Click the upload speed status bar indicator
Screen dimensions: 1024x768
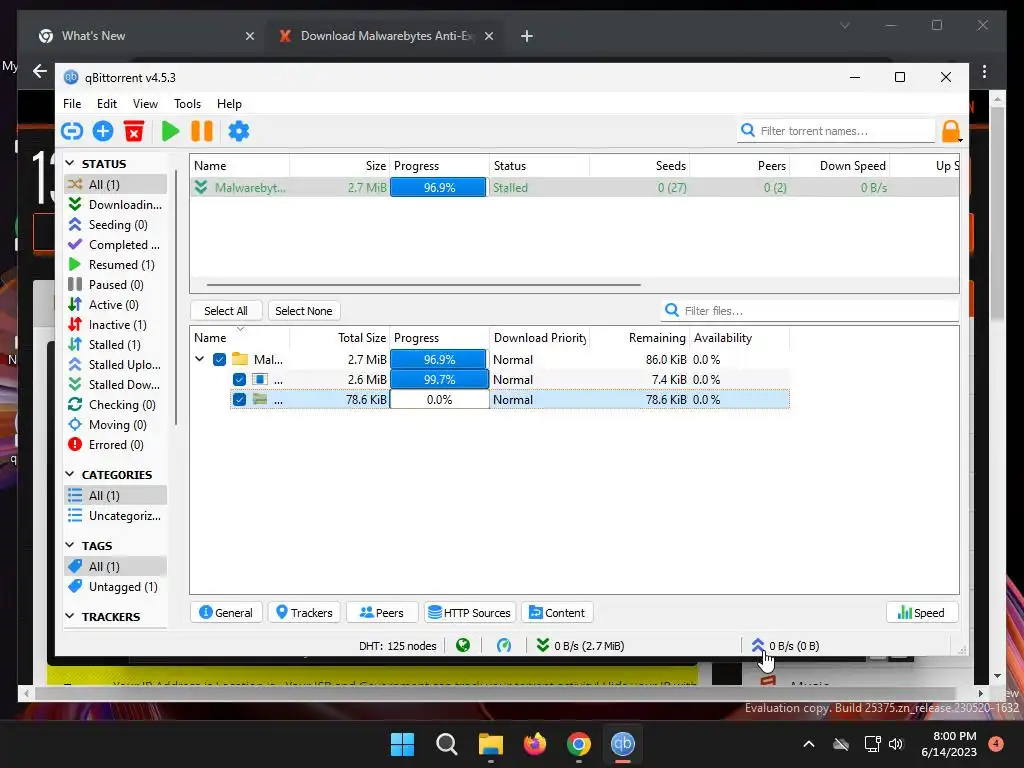point(785,646)
